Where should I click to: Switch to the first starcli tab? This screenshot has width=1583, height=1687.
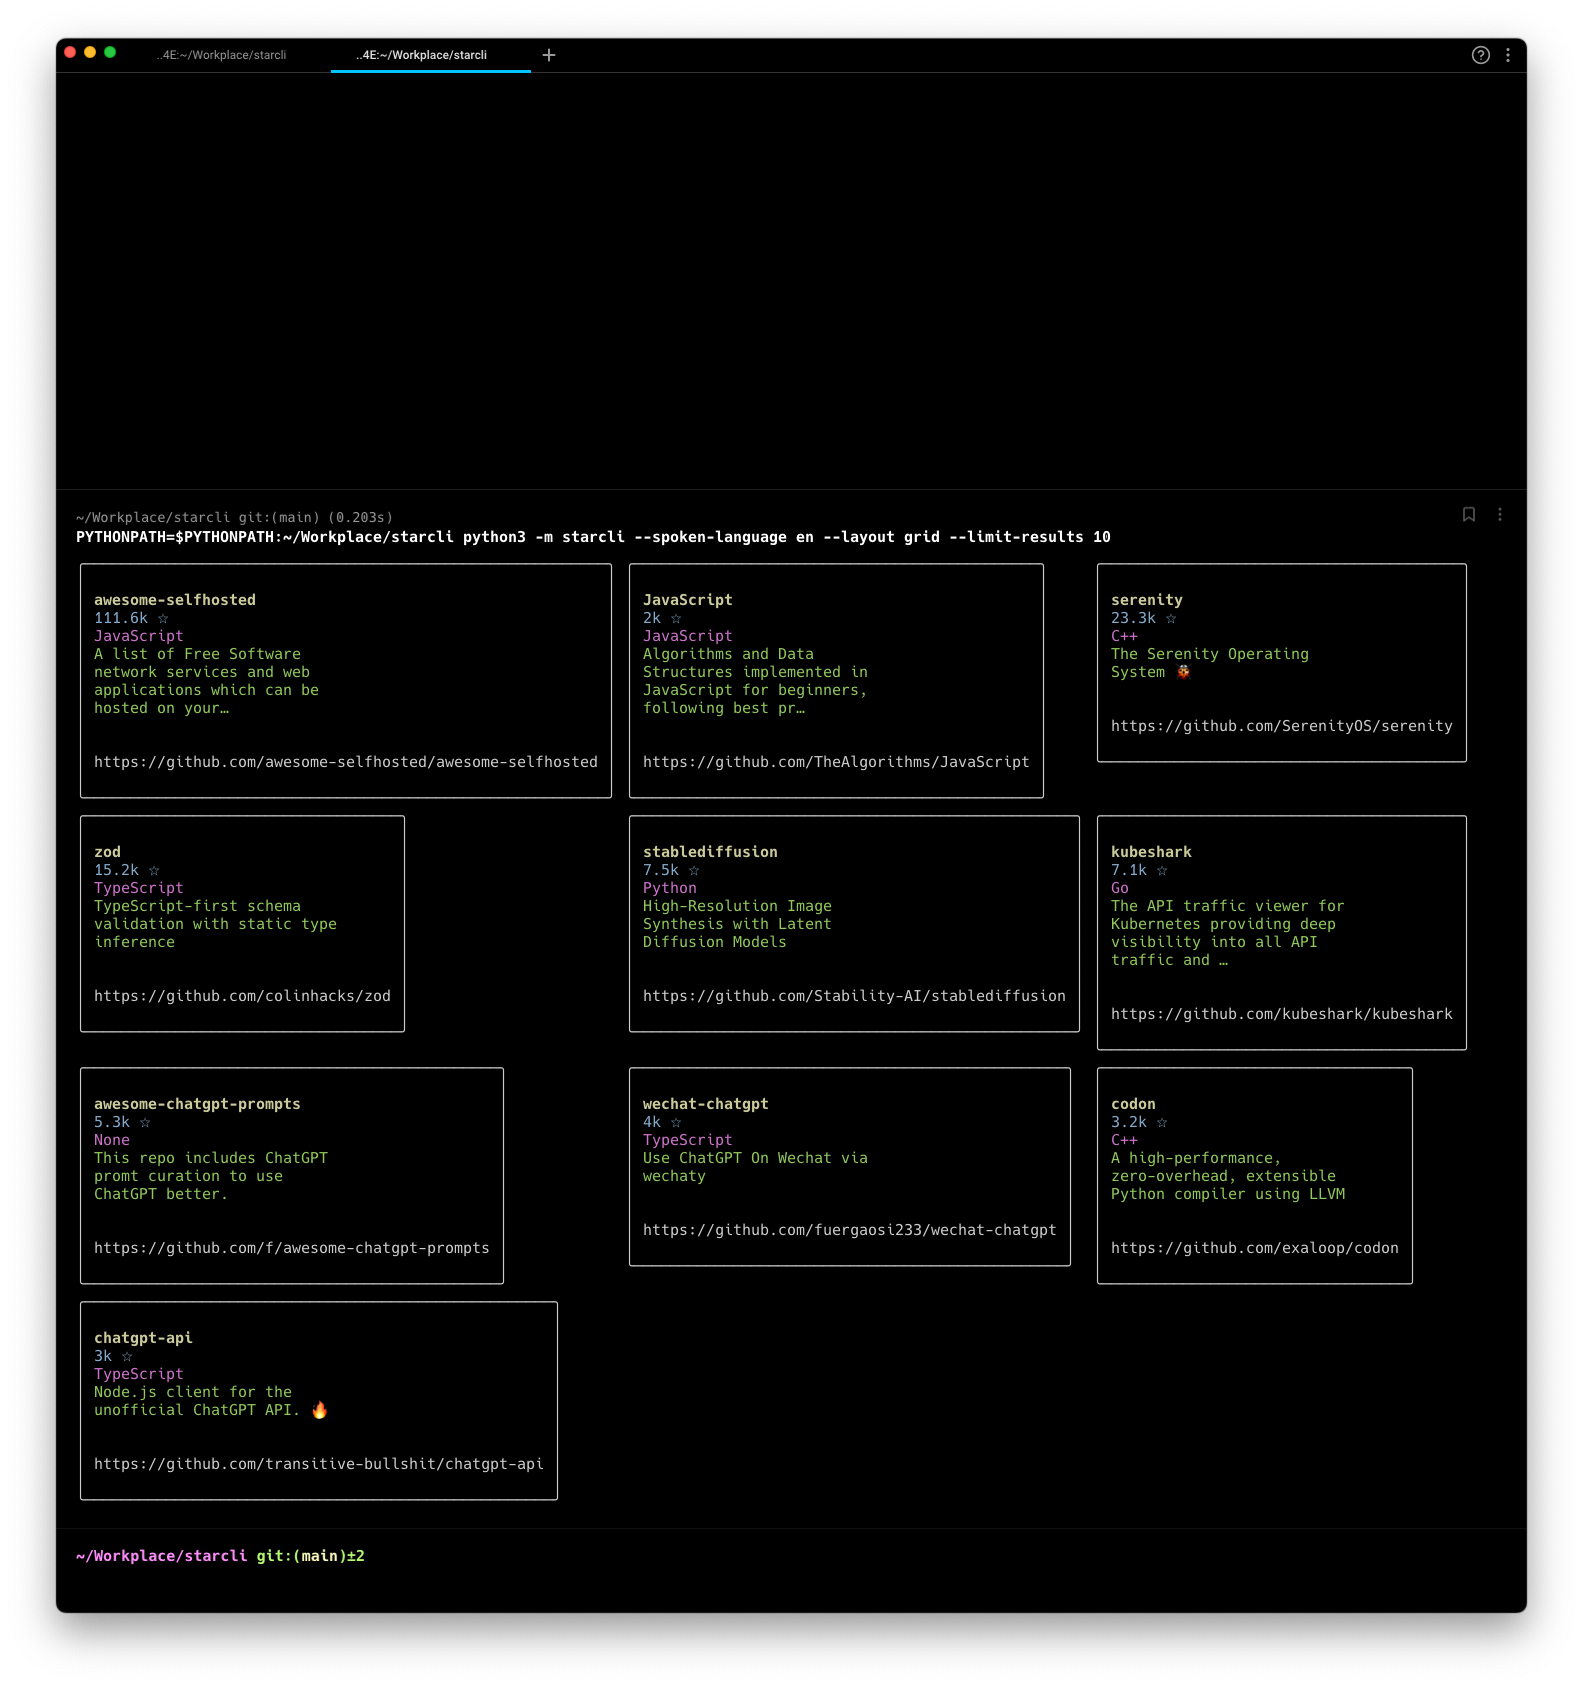point(221,55)
